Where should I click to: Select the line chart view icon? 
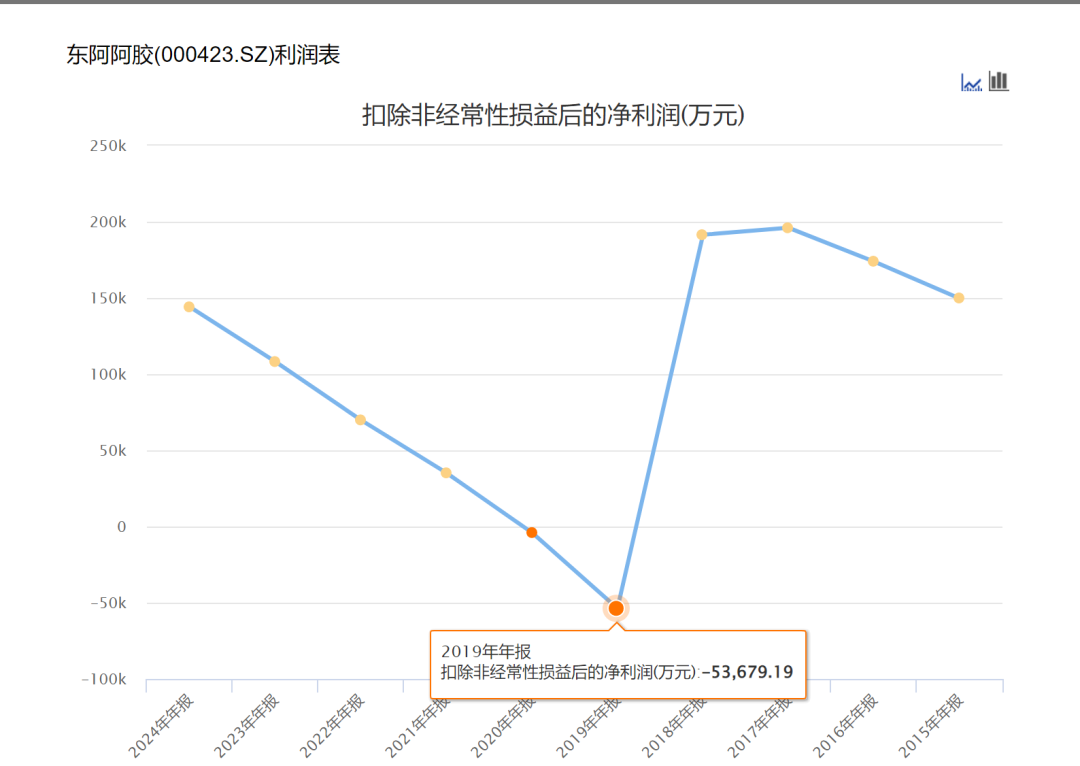point(969,81)
